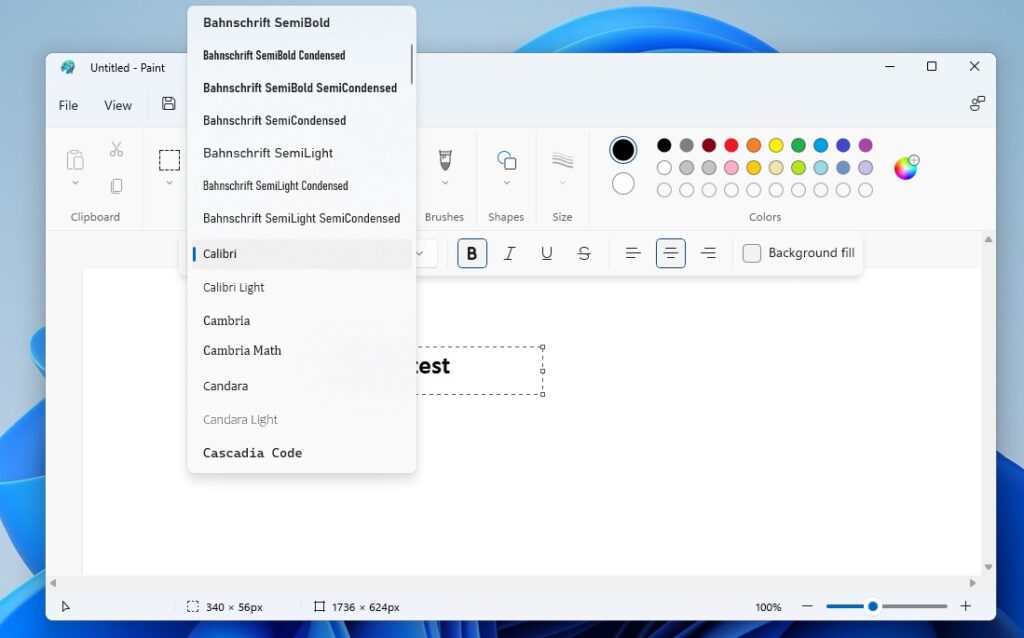This screenshot has width=1024, height=638.
Task: Open the File menu
Action: click(68, 105)
